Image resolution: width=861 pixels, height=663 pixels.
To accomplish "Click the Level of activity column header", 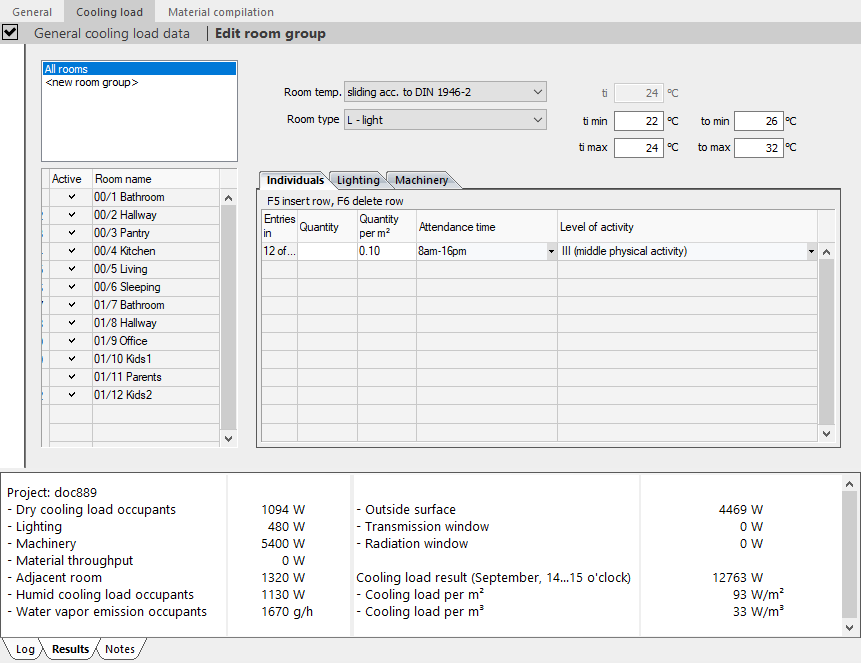I will (687, 226).
